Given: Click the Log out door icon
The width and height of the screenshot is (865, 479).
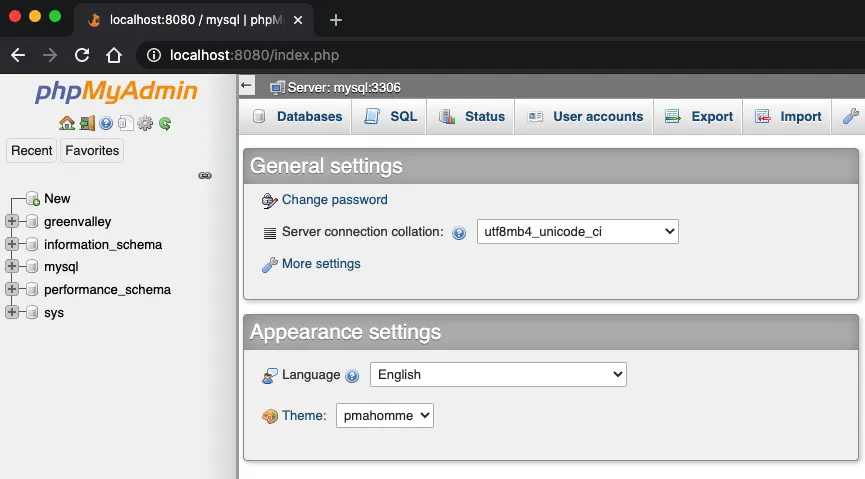Looking at the screenshot, I should 87,124.
